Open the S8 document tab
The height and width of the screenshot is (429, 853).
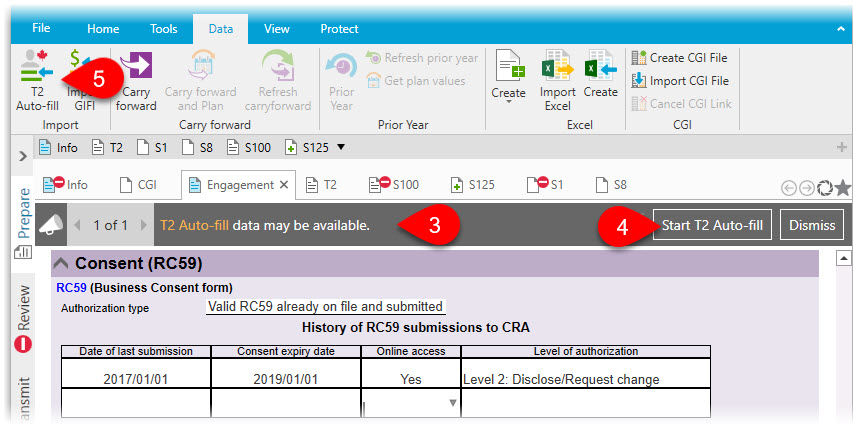pos(611,185)
